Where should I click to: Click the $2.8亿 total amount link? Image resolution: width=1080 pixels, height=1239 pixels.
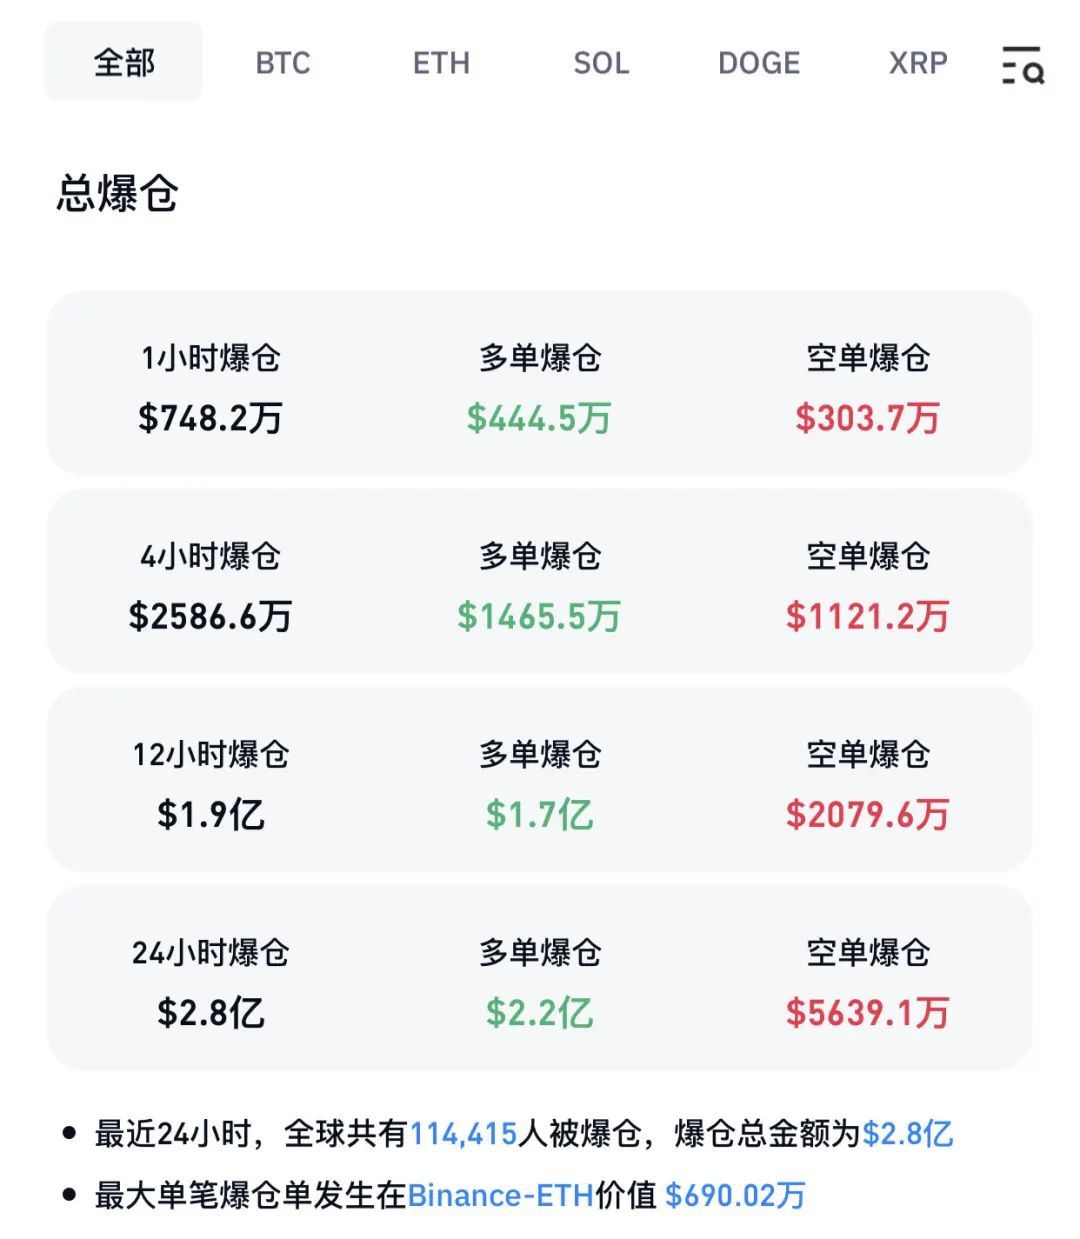pos(907,1134)
